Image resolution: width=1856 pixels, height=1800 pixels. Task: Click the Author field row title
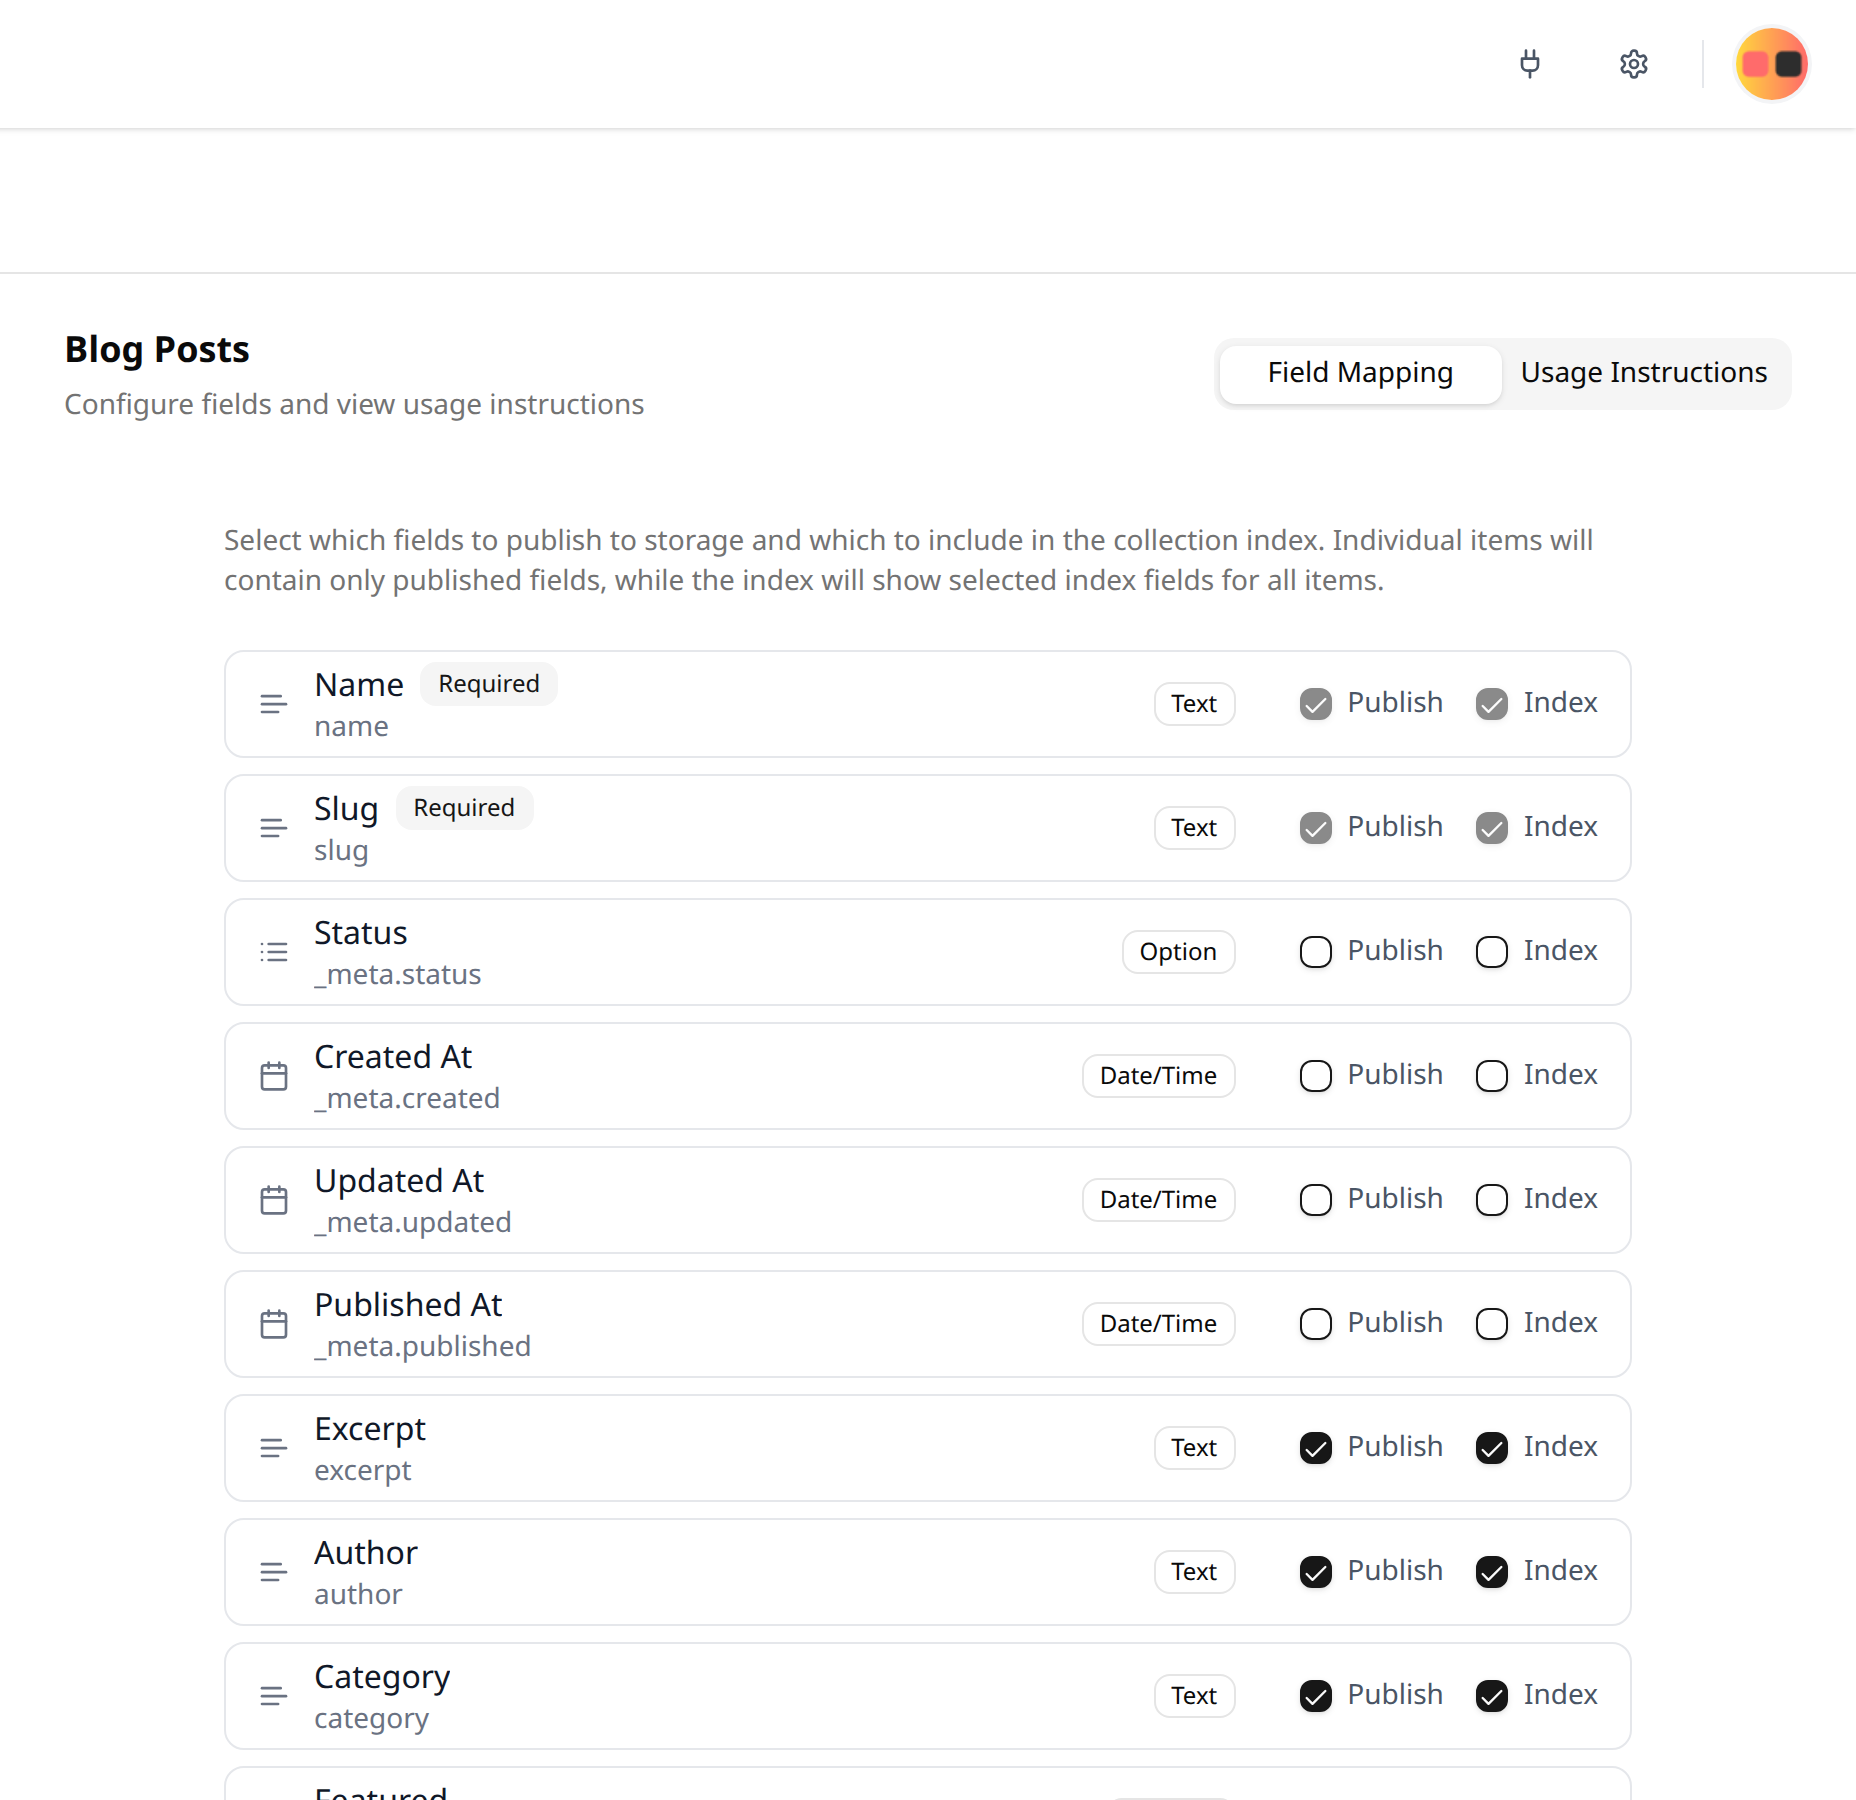(x=366, y=1553)
